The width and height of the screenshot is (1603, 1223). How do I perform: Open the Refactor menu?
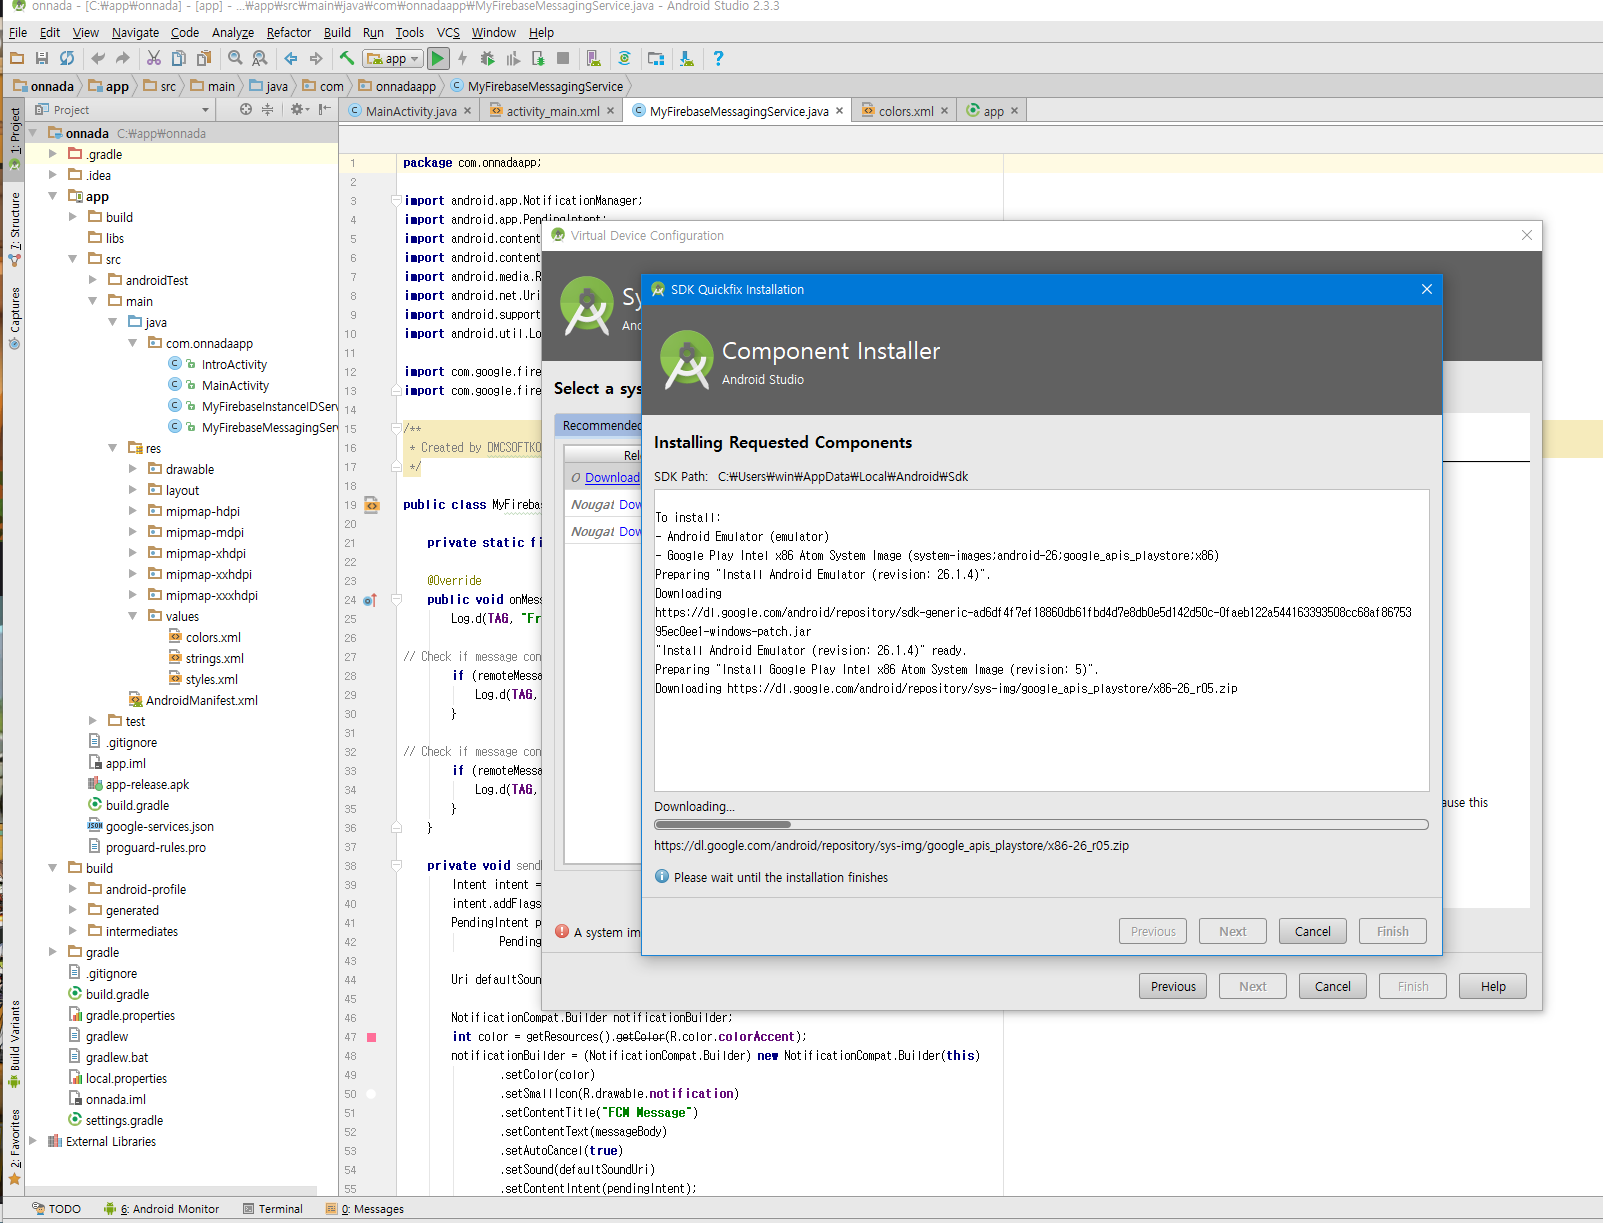coord(288,32)
